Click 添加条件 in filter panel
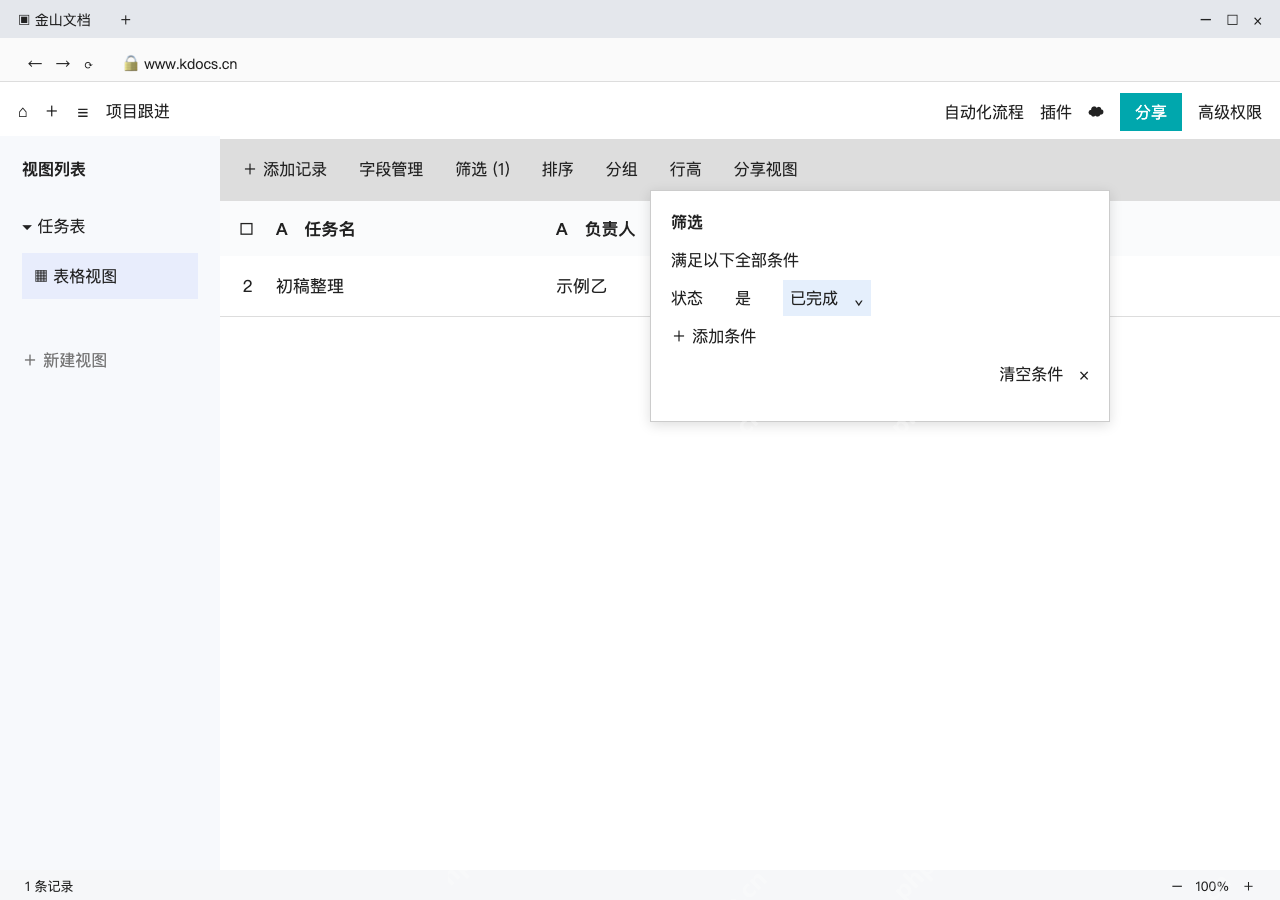Image resolution: width=1280 pixels, height=900 pixels. coord(714,336)
